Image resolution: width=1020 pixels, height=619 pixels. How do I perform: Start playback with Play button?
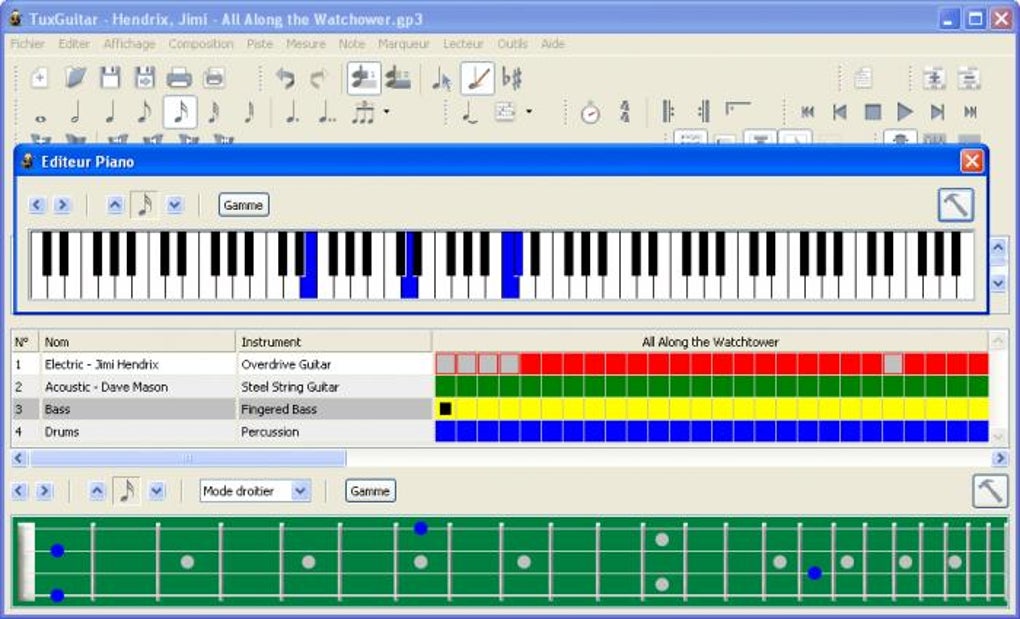[x=904, y=112]
